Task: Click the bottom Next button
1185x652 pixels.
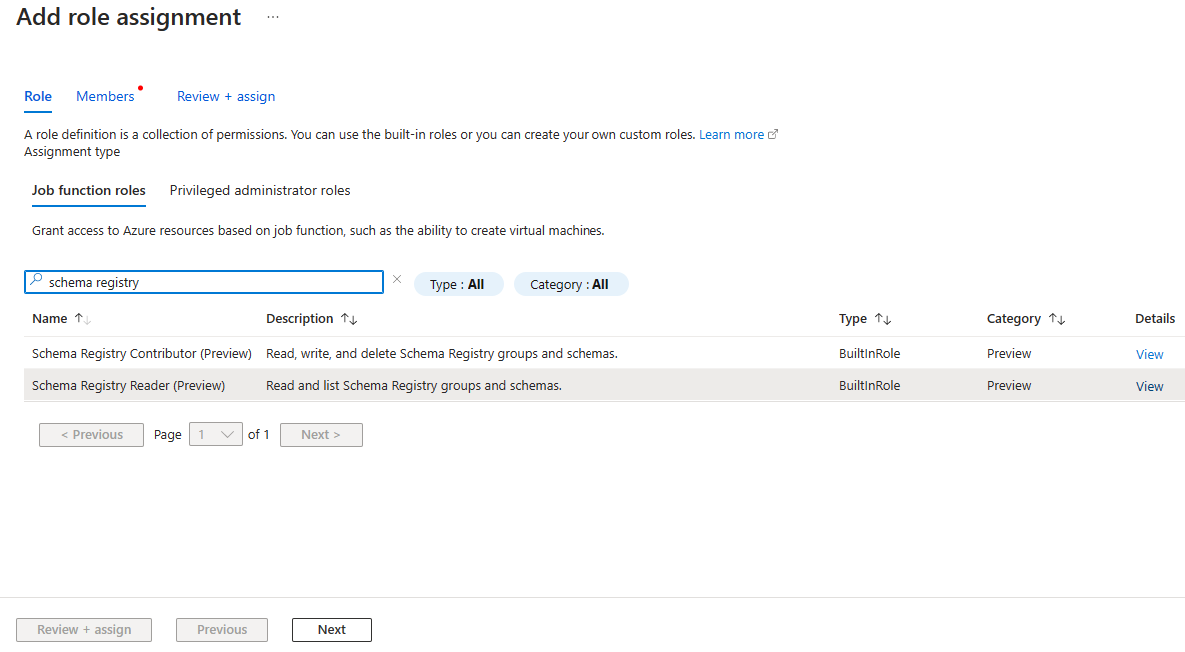Action: click(x=332, y=629)
